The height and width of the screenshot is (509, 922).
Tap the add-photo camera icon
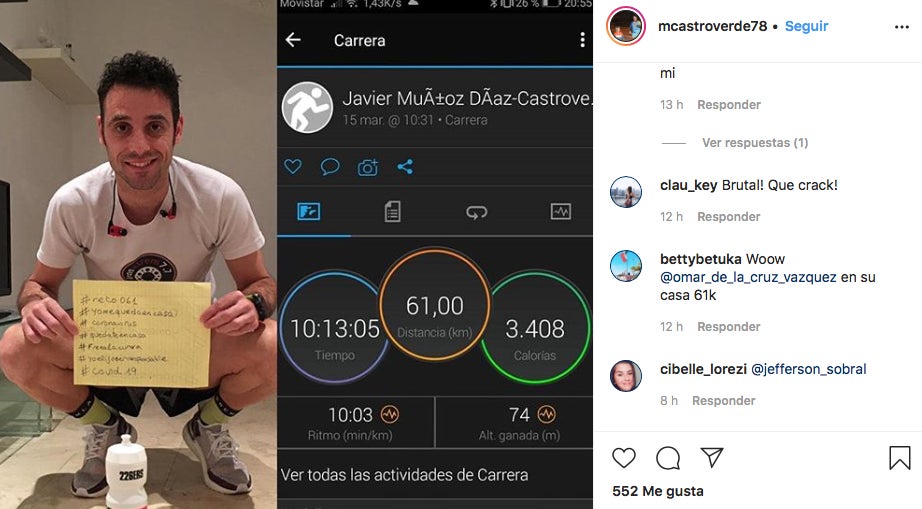coord(368,168)
